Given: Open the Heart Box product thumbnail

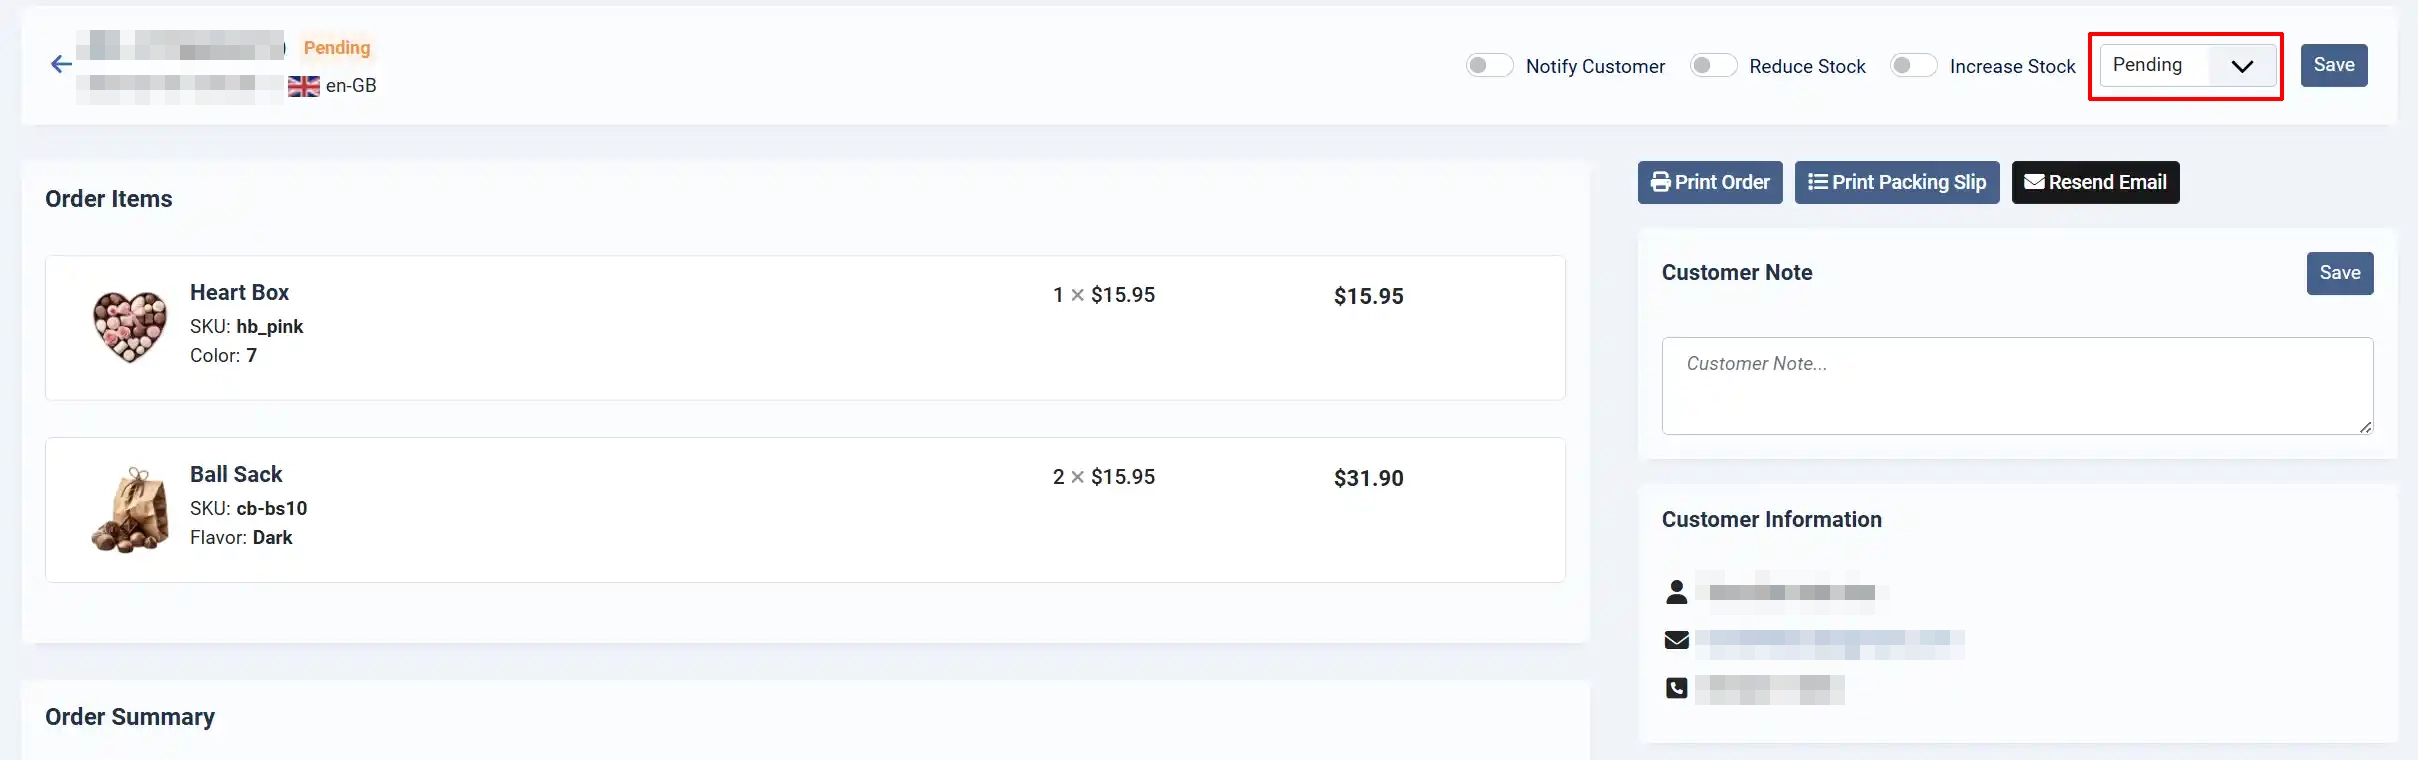Looking at the screenshot, I should (x=130, y=327).
